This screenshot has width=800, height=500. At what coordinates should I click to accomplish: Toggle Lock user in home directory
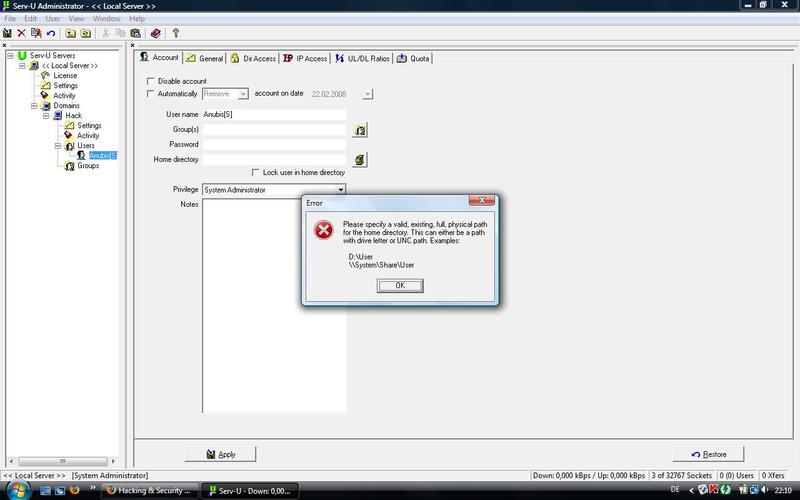256,172
